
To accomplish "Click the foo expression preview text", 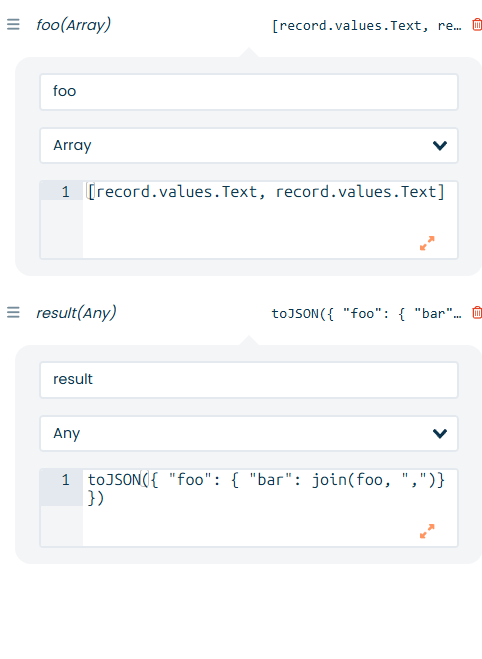I will point(366,26).
